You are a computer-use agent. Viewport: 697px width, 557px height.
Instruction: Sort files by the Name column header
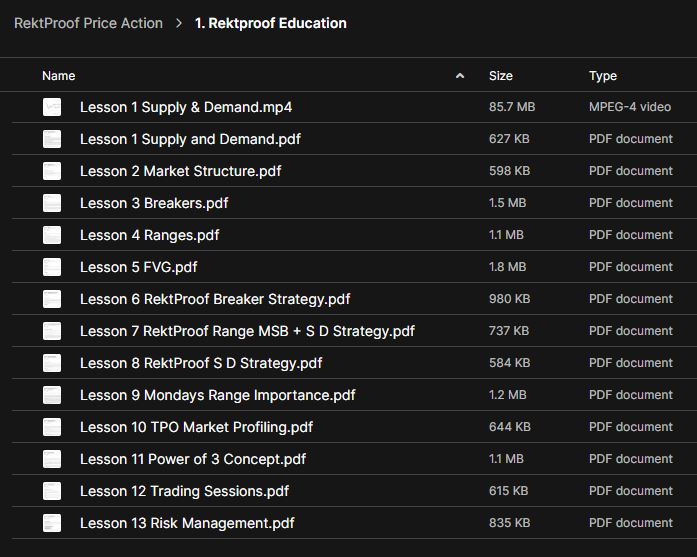click(59, 76)
